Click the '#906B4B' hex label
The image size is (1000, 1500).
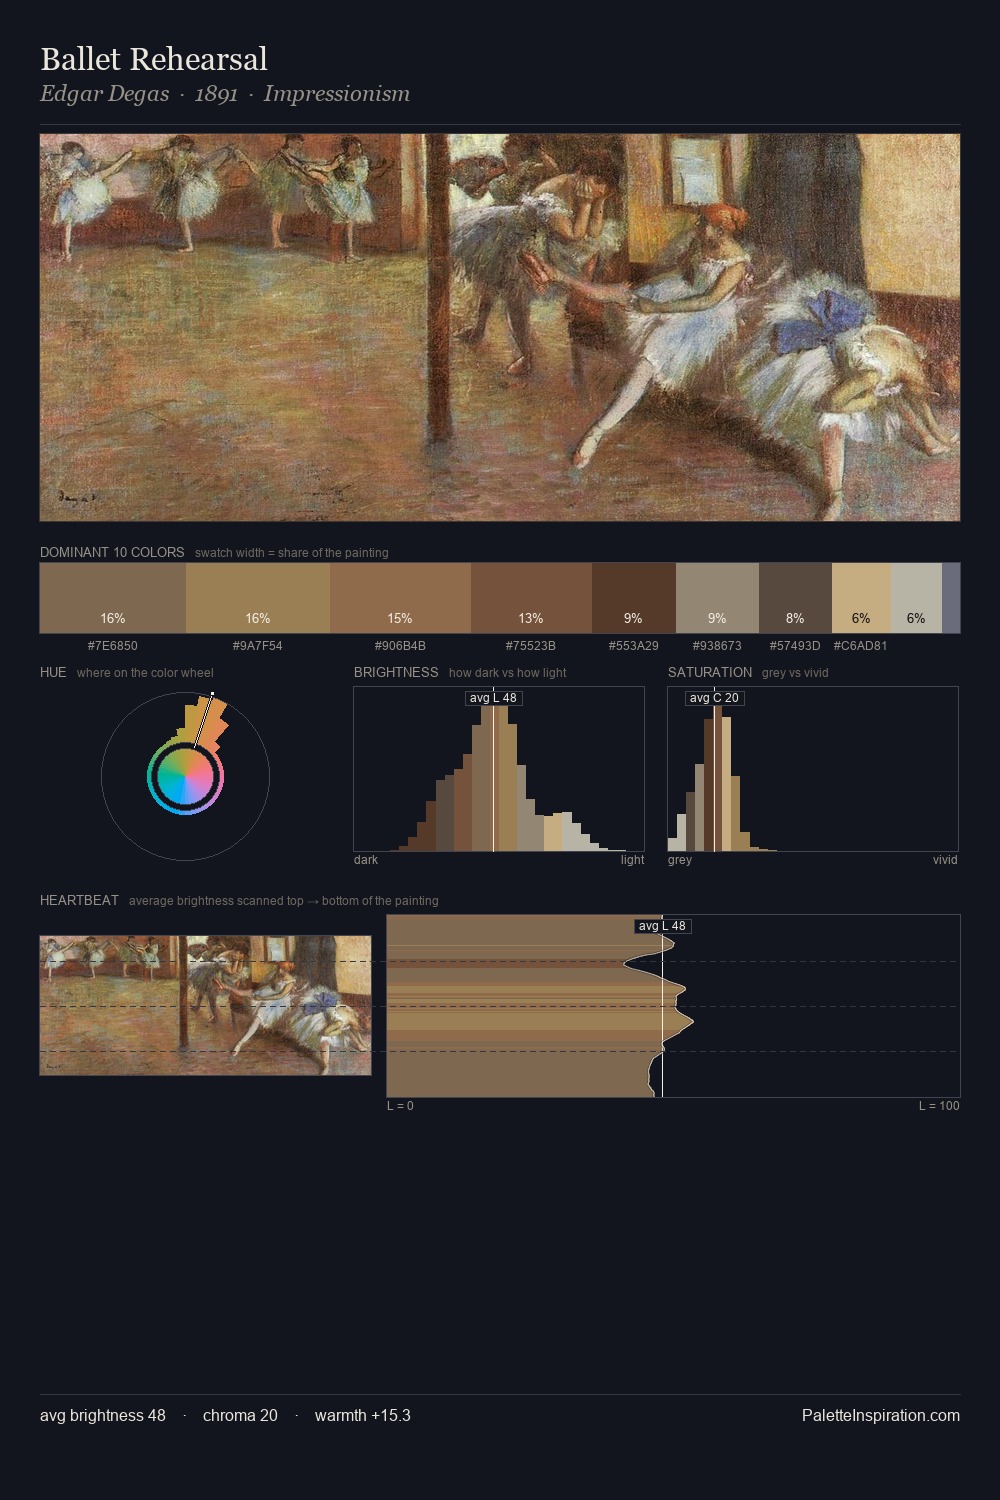400,646
